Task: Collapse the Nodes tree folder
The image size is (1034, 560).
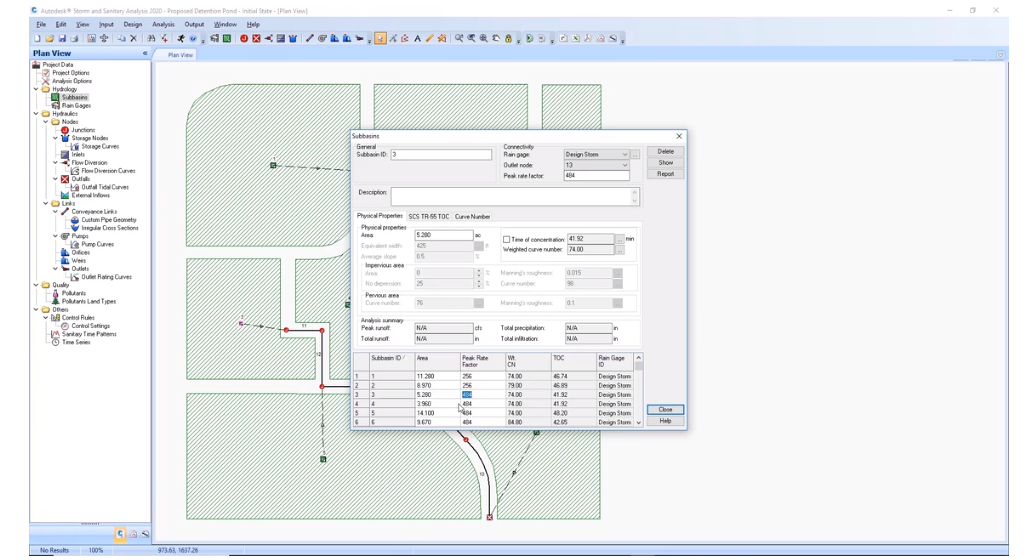Action: [46, 122]
